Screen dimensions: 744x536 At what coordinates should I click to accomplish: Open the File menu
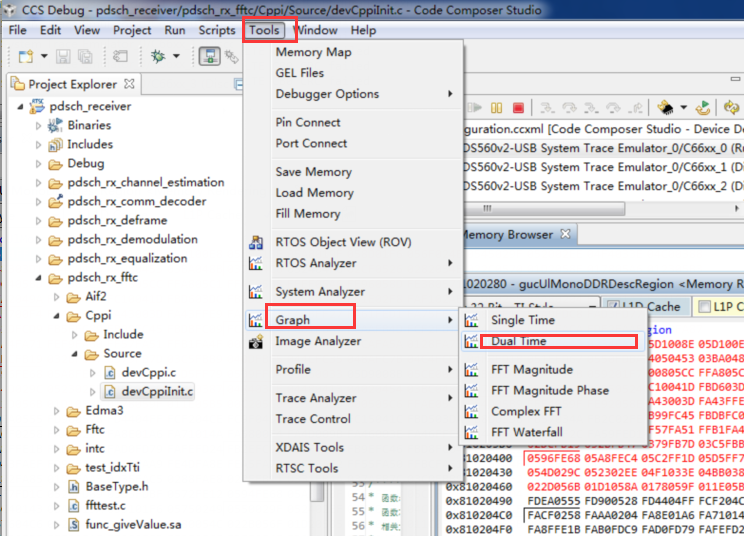point(18,30)
